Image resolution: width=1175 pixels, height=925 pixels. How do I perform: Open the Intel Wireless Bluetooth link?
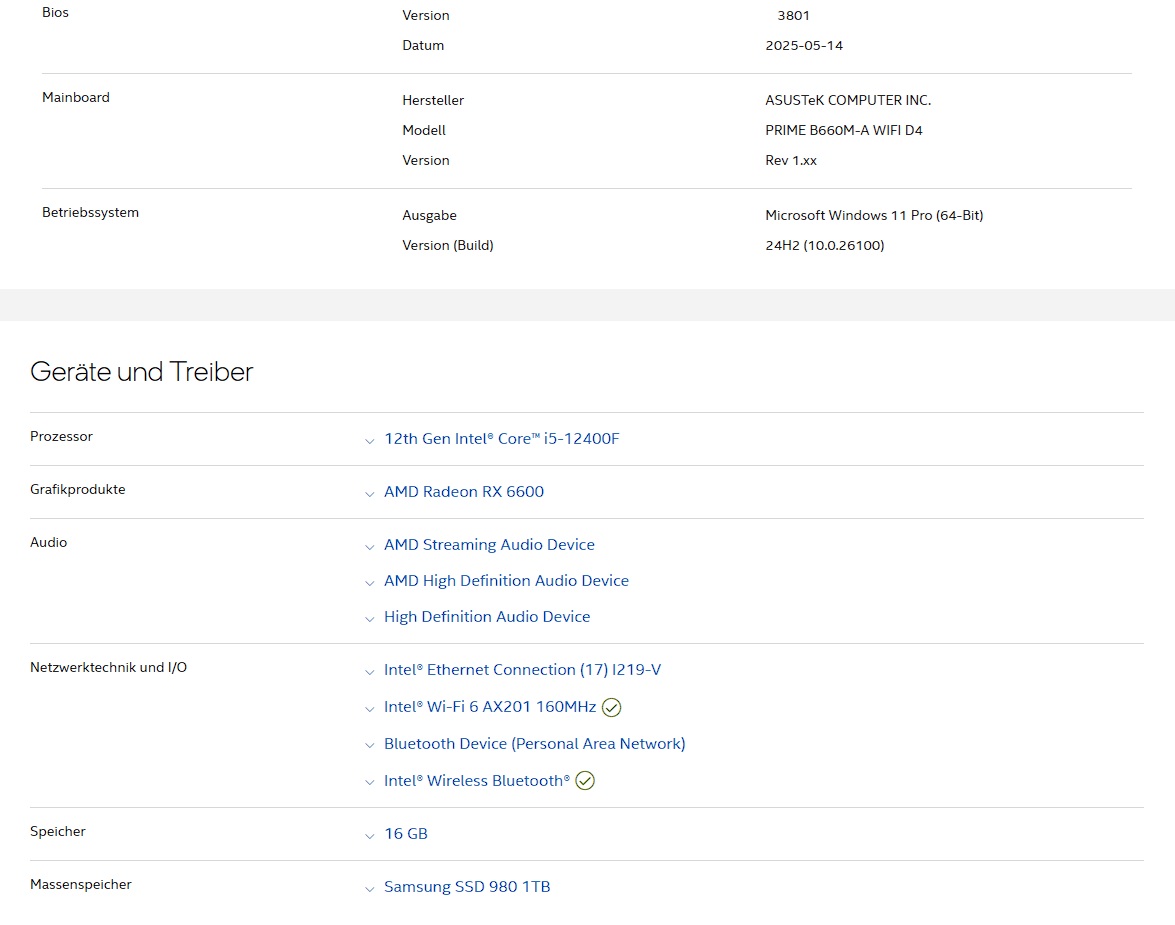pos(477,781)
